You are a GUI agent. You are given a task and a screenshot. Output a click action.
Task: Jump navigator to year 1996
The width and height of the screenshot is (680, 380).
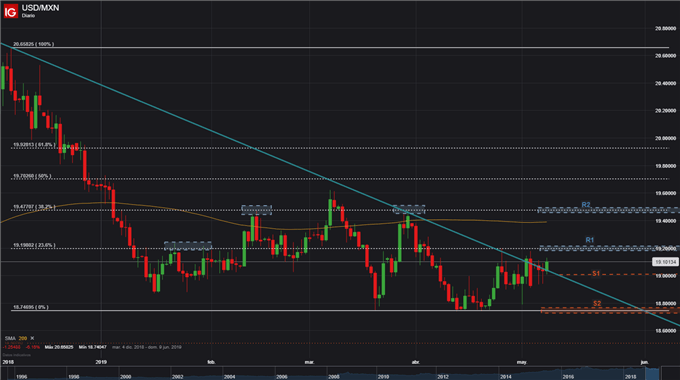[21, 377]
